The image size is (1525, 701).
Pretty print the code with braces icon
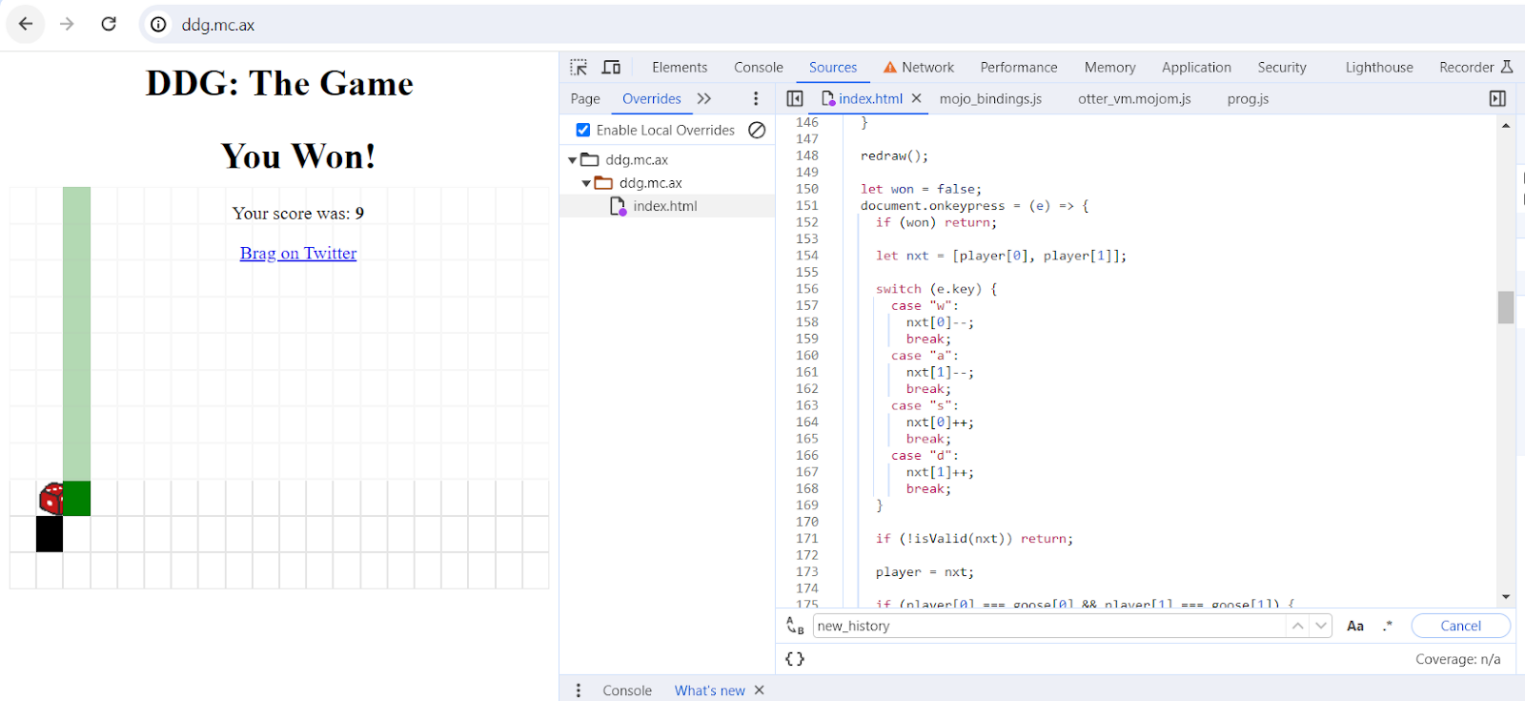[795, 659]
